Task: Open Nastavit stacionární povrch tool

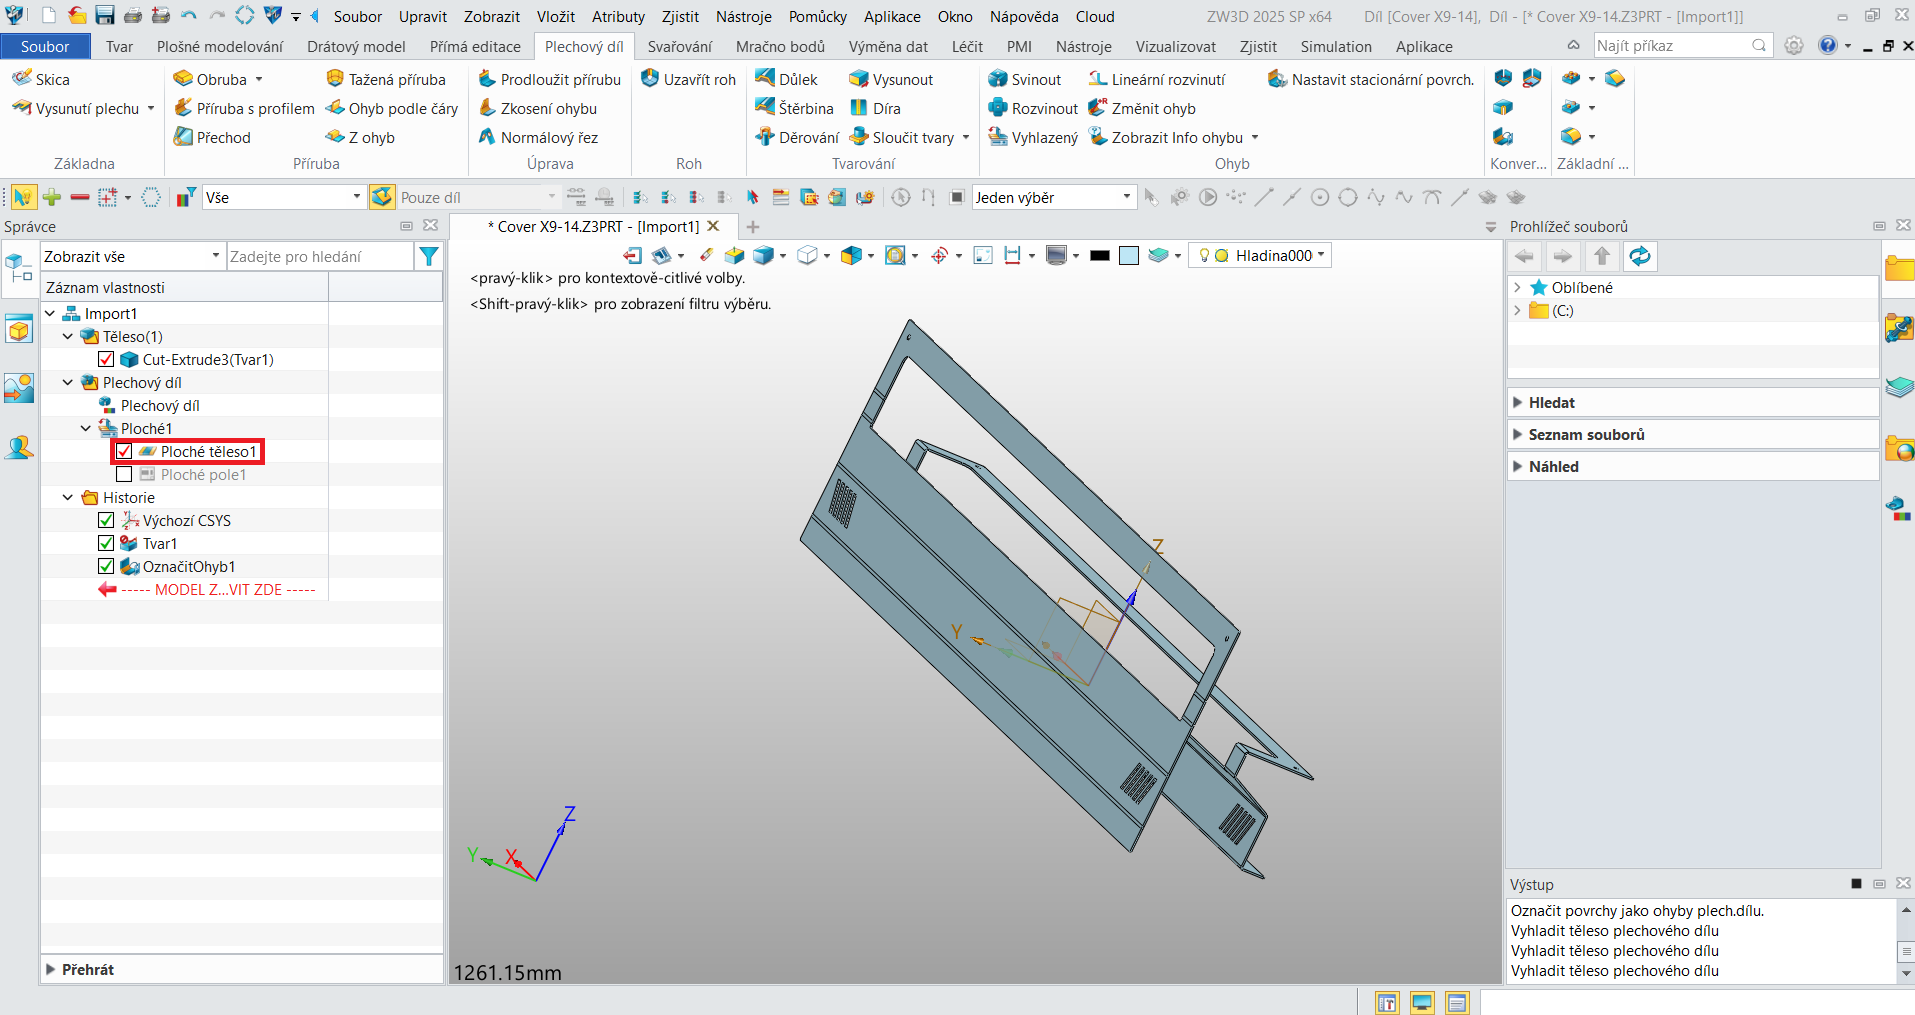Action: (1371, 79)
